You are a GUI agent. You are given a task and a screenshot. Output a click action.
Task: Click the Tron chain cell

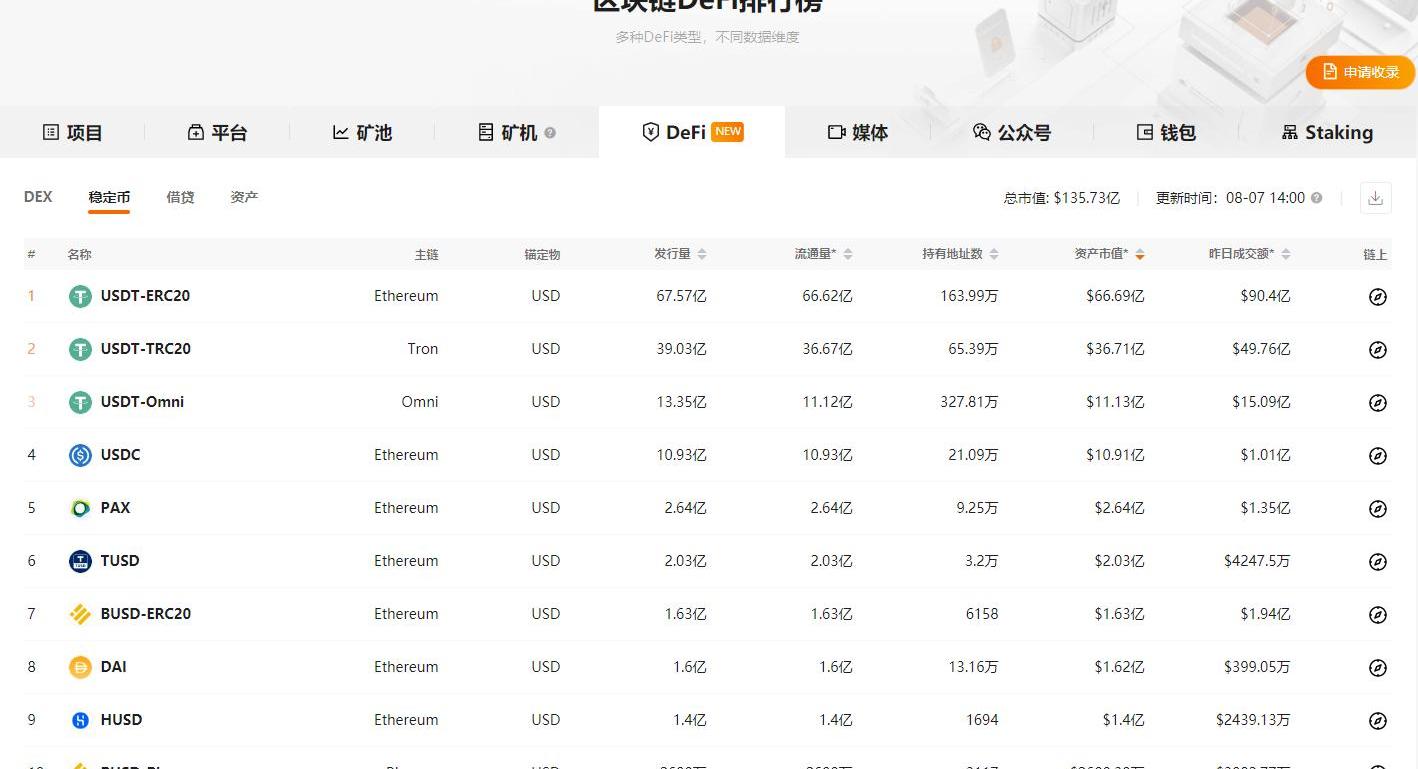click(x=422, y=349)
